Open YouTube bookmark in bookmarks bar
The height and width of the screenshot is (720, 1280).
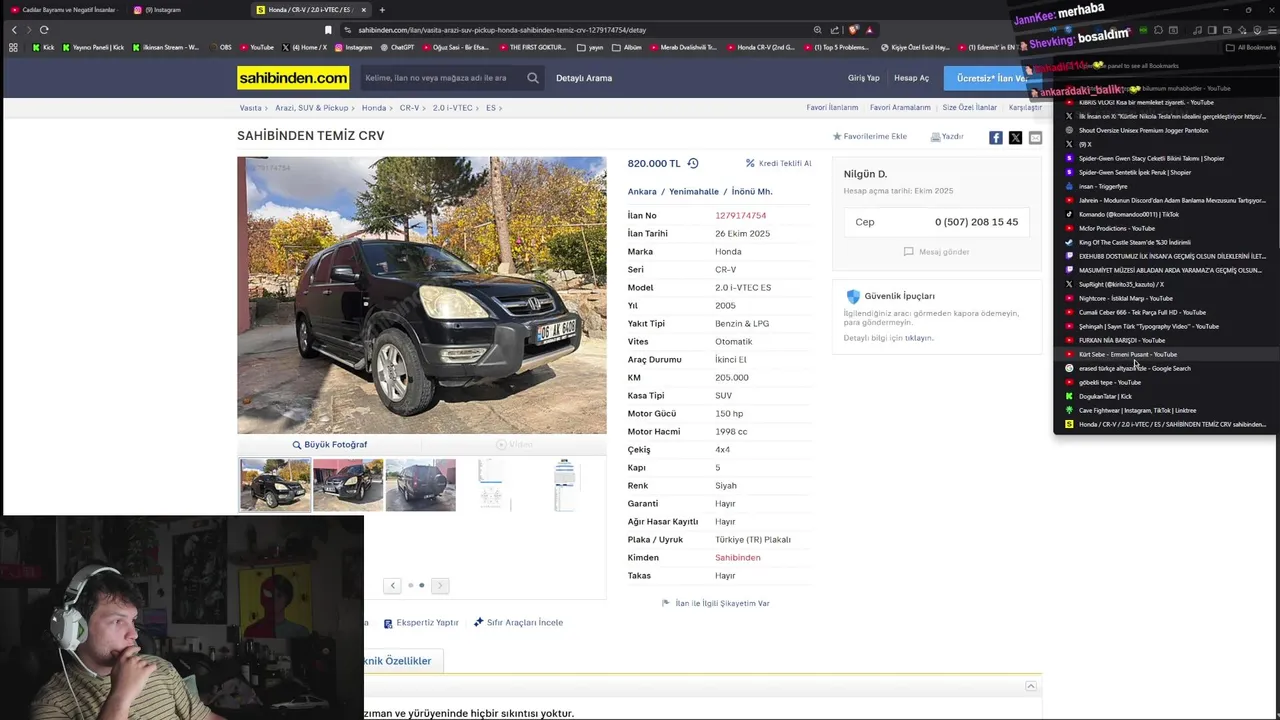[256, 47]
